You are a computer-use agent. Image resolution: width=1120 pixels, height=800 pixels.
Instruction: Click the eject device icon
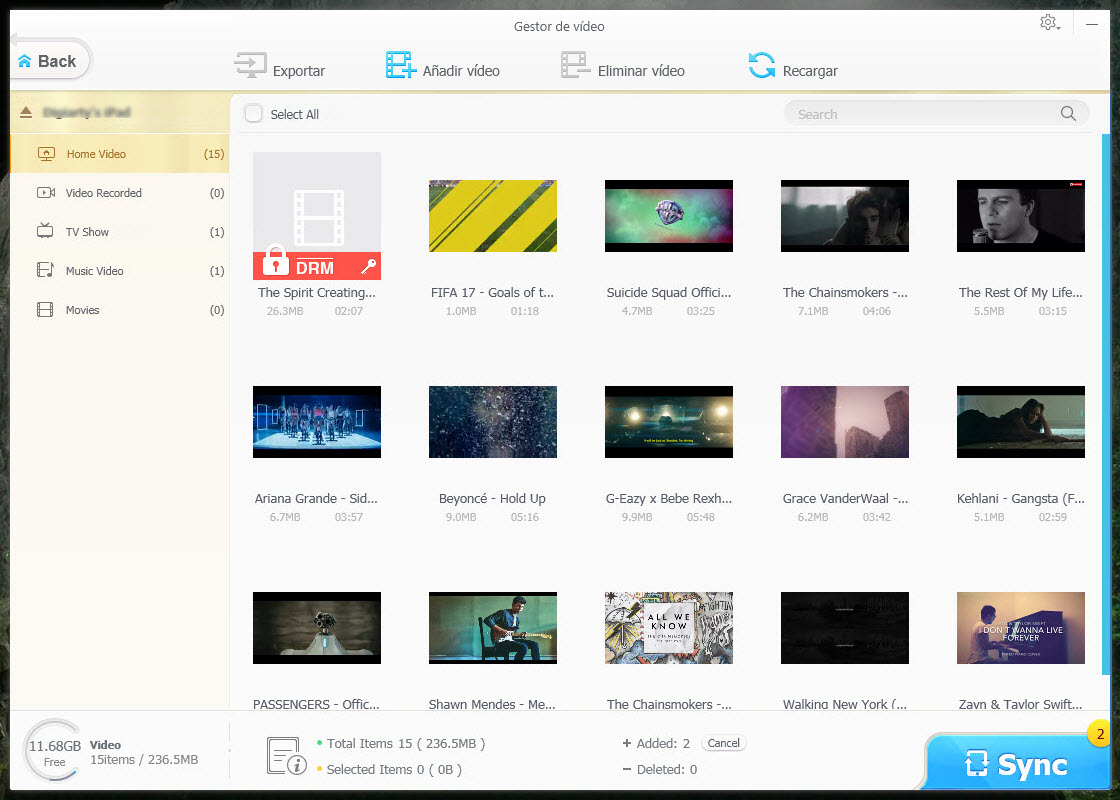click(26, 112)
